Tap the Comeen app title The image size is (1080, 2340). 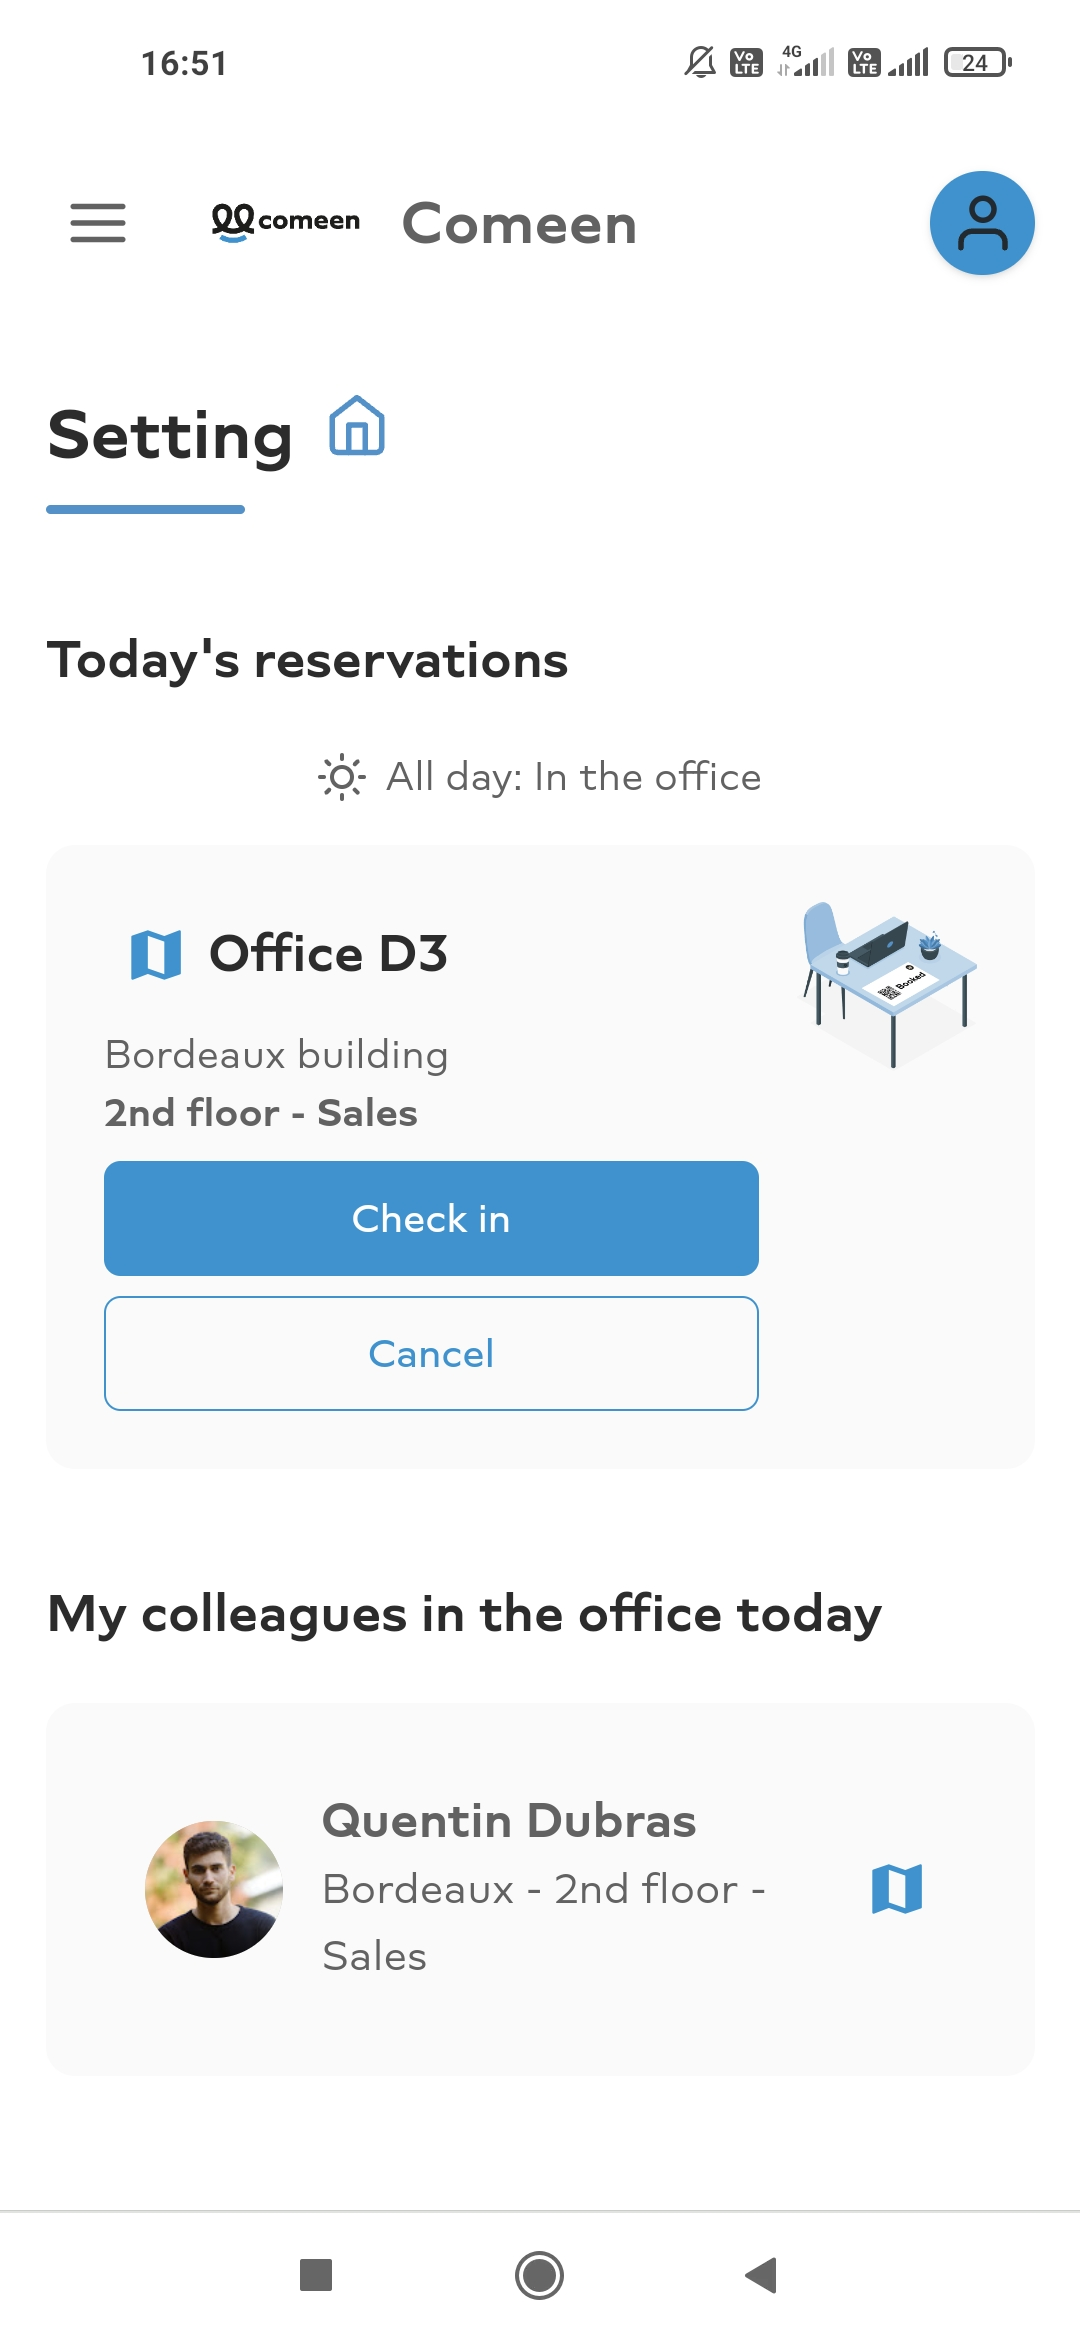point(519,223)
